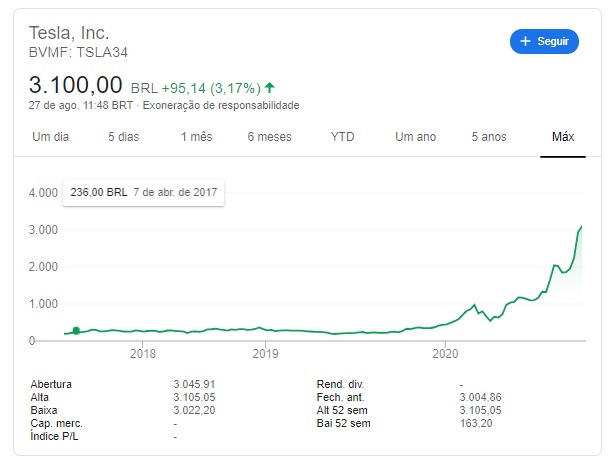Switch to the 6 meses tab
Screen dimensions: 611x461
269,137
